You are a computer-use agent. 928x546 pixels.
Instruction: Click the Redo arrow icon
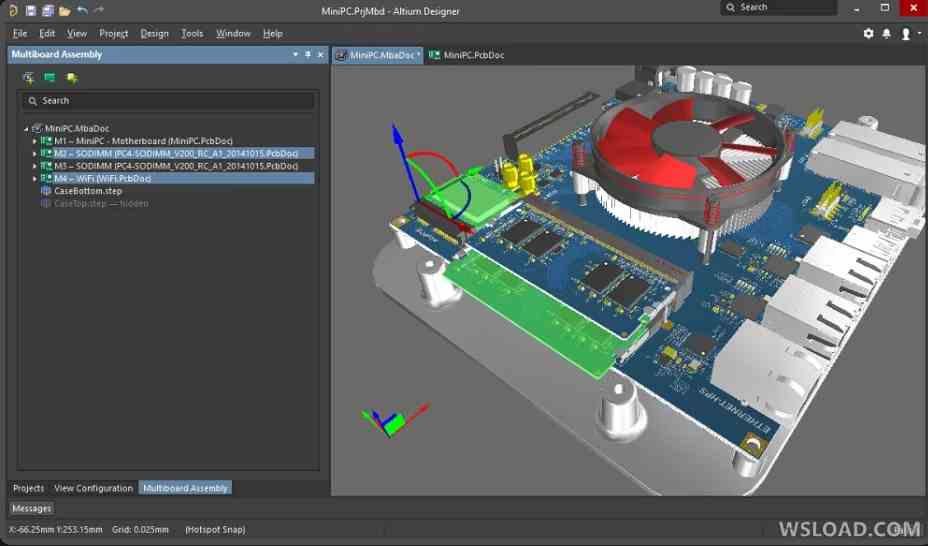click(x=99, y=10)
